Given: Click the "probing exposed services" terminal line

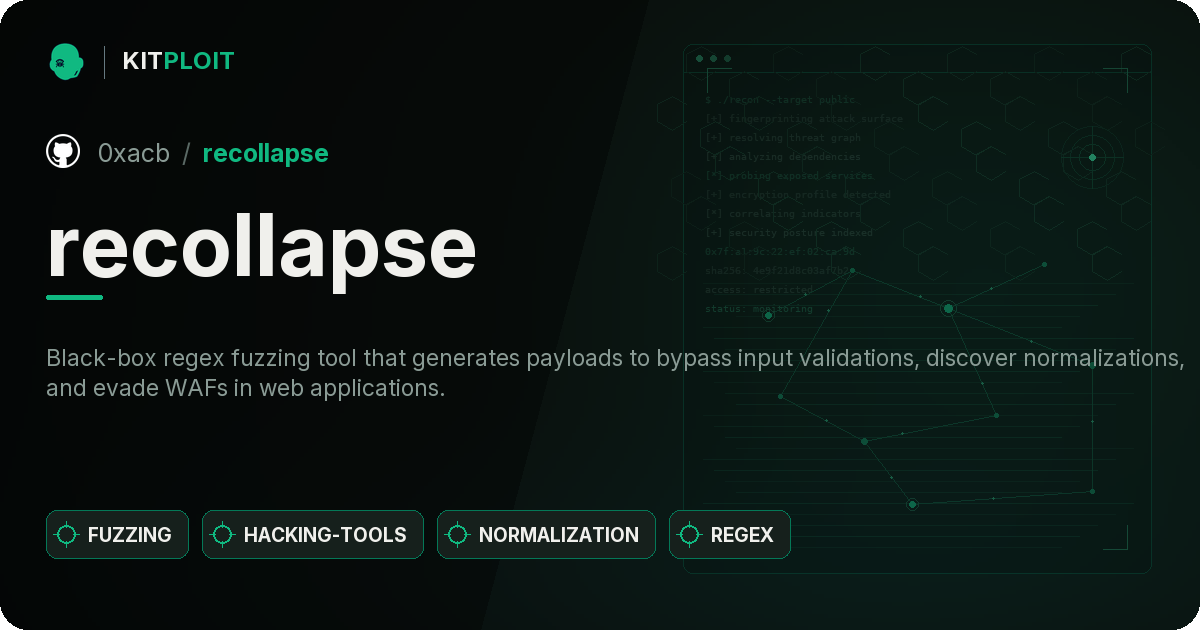Looking at the screenshot, I should [x=789, y=176].
